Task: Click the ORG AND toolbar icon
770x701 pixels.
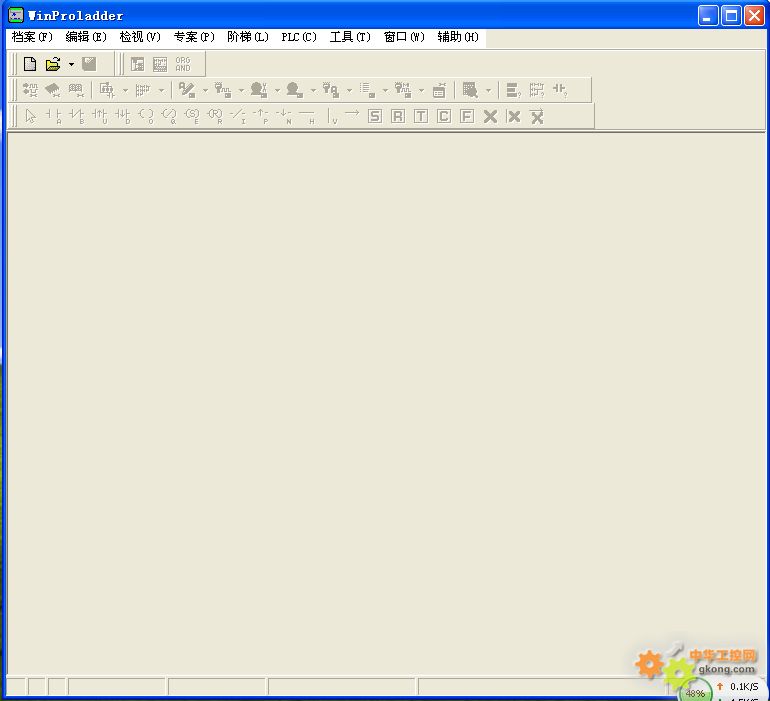Action: point(183,64)
